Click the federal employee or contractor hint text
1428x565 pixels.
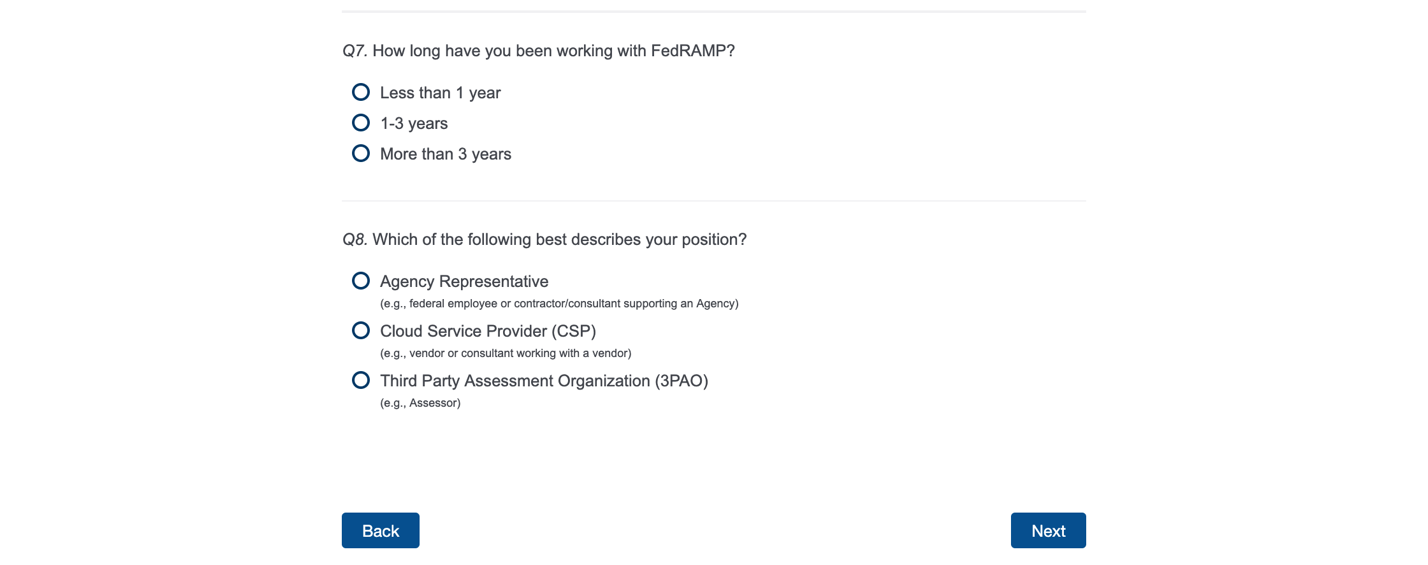(x=559, y=304)
